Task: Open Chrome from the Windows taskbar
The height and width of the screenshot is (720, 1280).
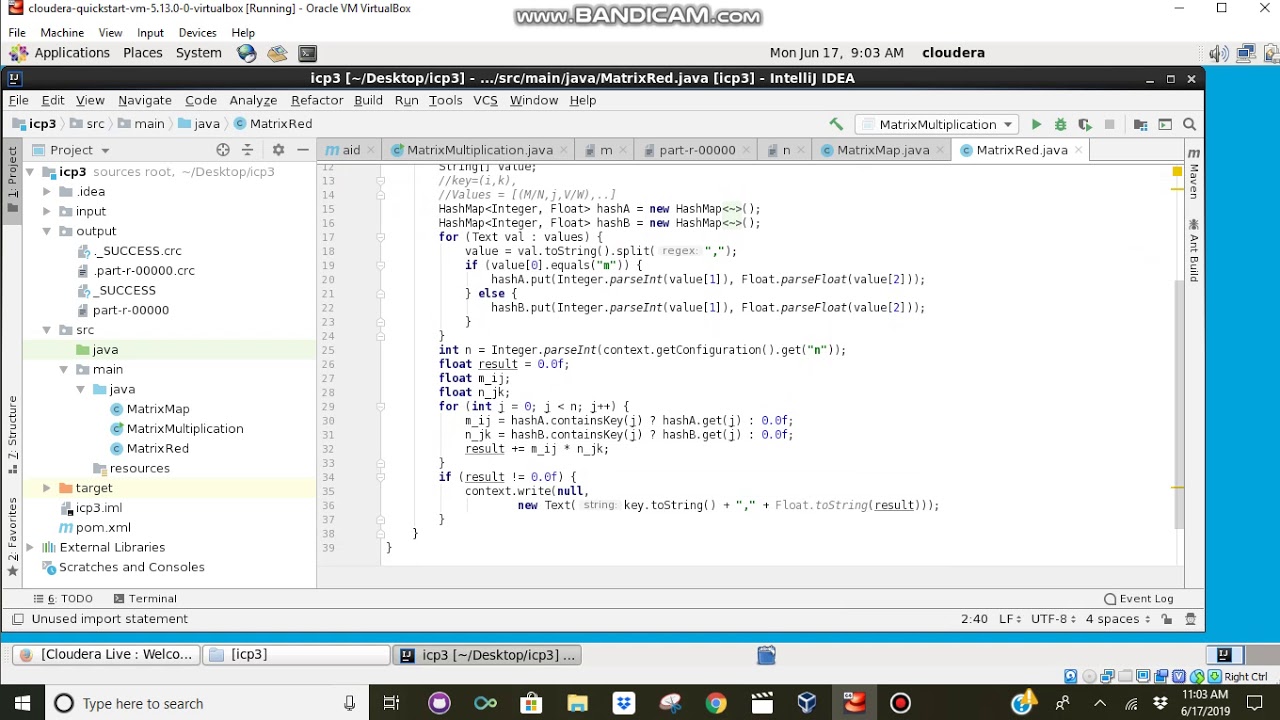Action: 715,703
